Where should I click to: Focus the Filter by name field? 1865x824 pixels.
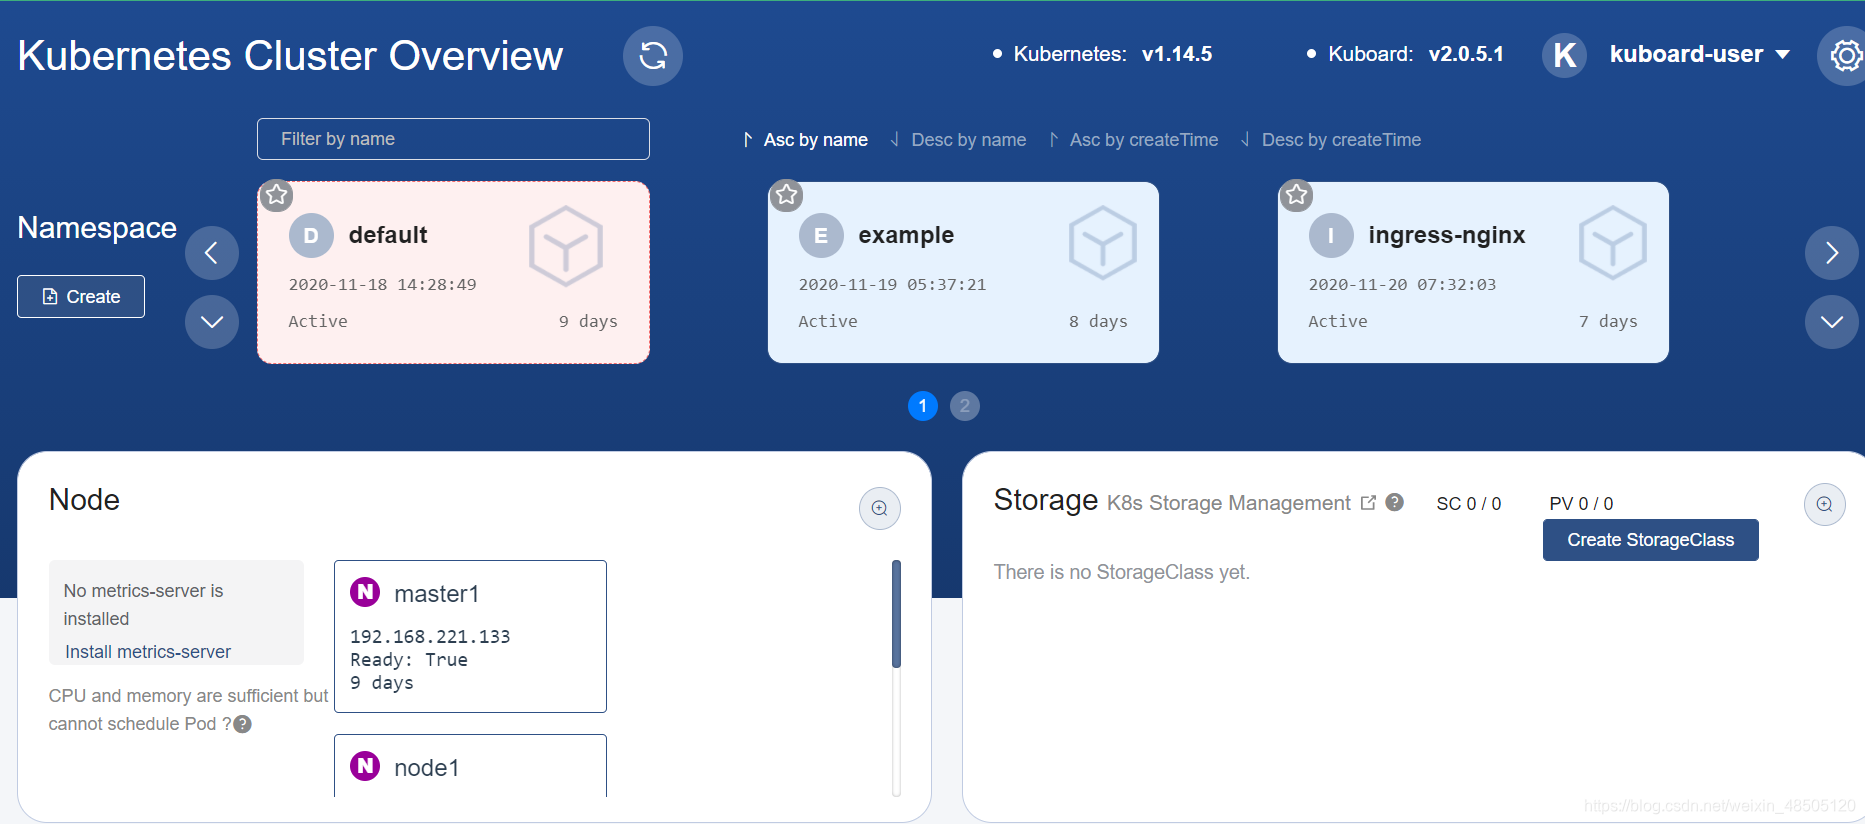453,139
